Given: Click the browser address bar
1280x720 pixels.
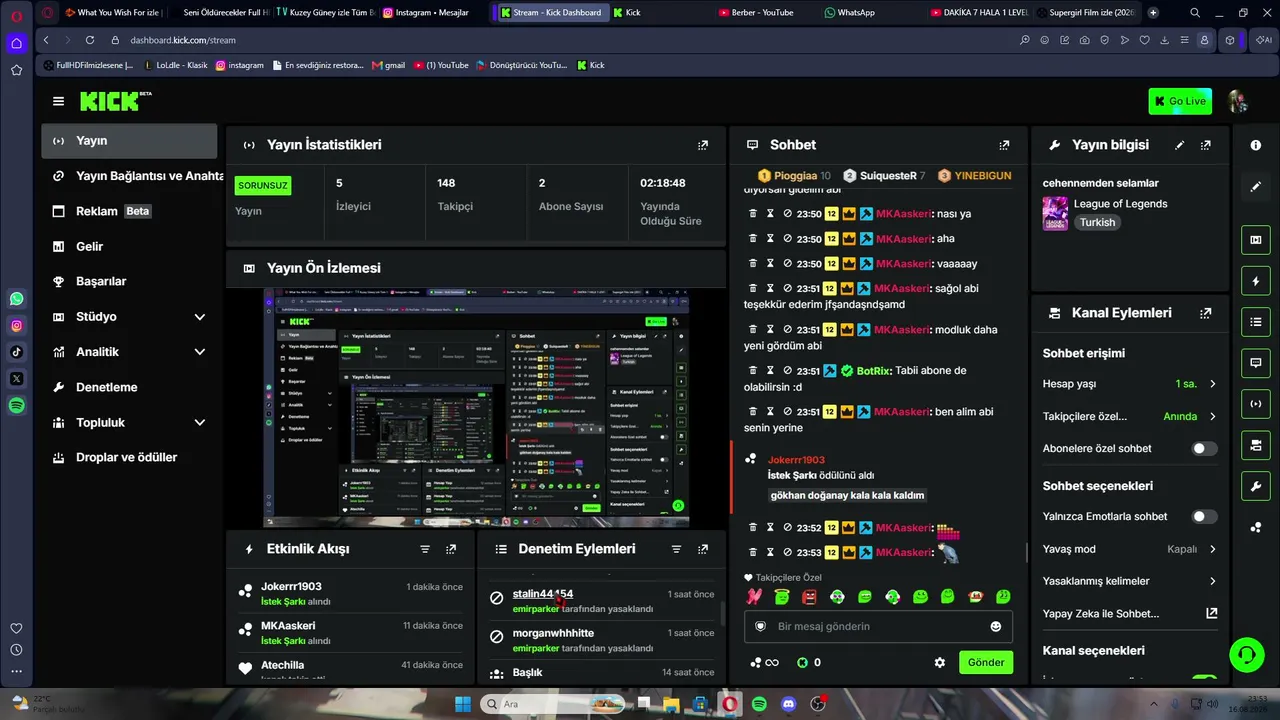Looking at the screenshot, I should click(x=560, y=40).
